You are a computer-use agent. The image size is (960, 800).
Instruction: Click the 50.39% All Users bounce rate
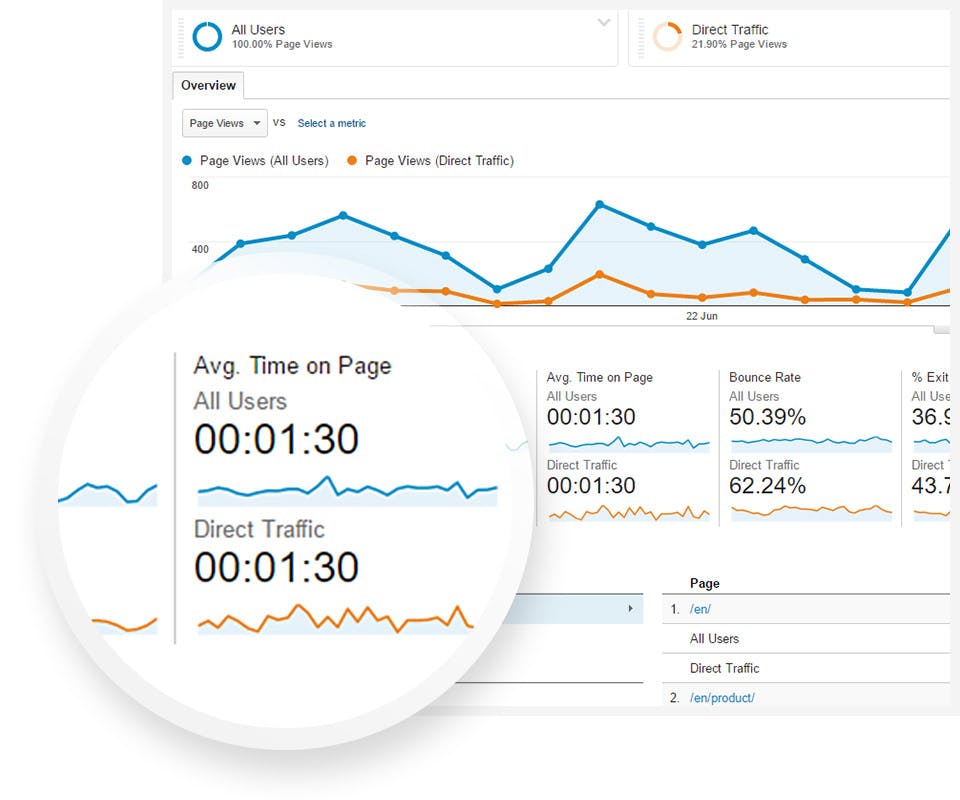pyautogui.click(x=767, y=417)
